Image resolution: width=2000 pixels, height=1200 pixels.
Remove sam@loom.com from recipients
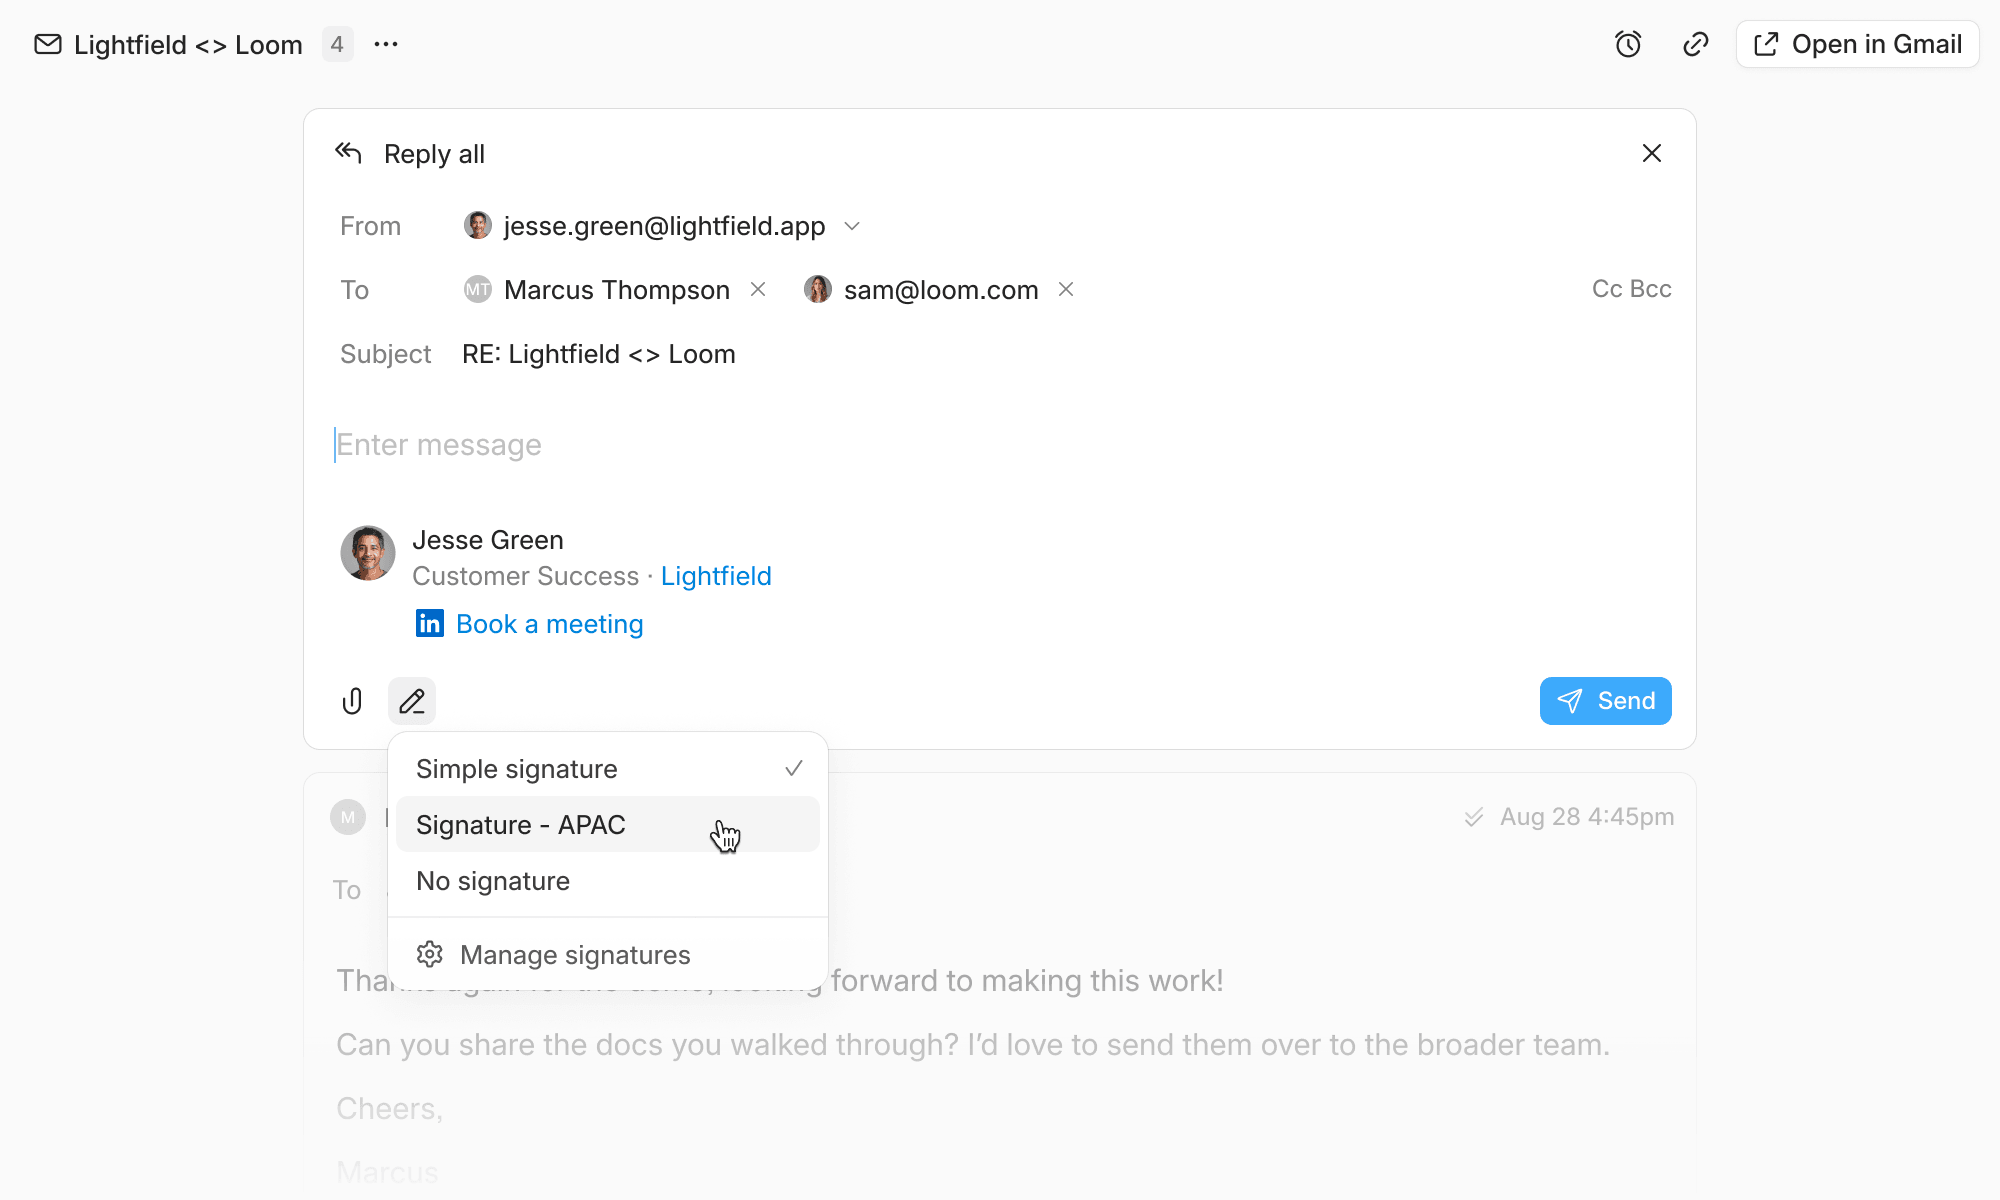pyautogui.click(x=1066, y=289)
